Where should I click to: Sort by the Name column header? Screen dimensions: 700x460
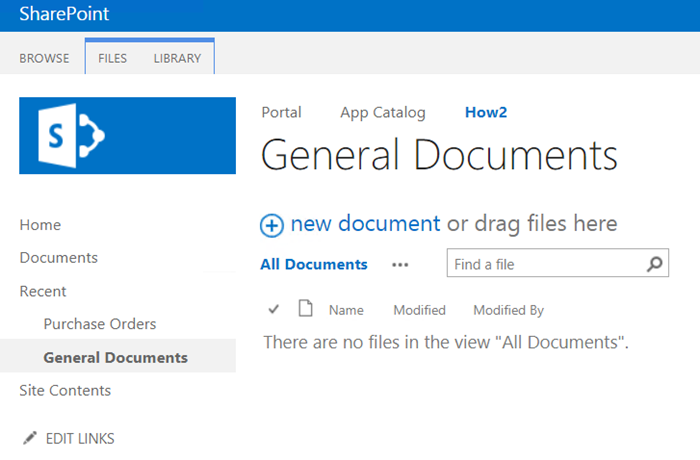(346, 310)
